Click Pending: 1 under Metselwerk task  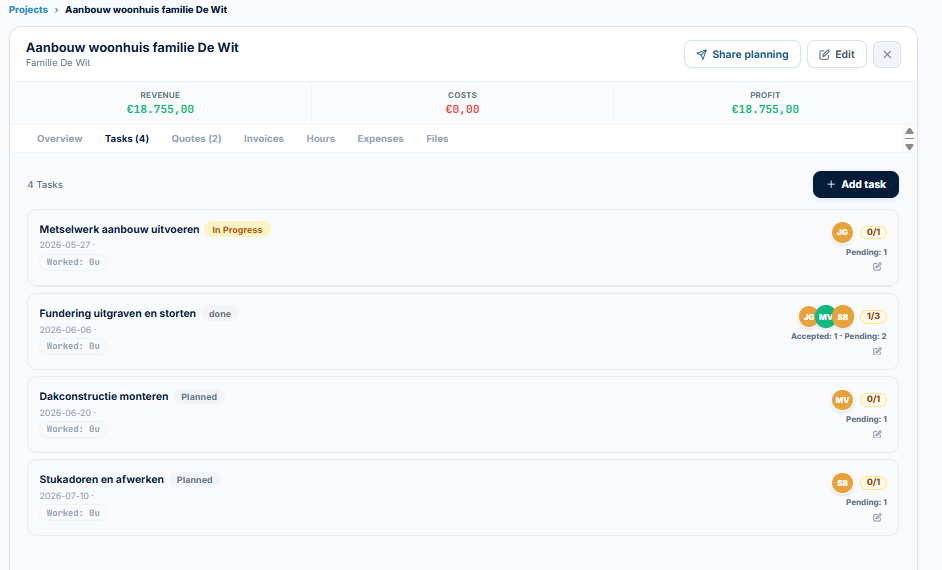tap(866, 252)
